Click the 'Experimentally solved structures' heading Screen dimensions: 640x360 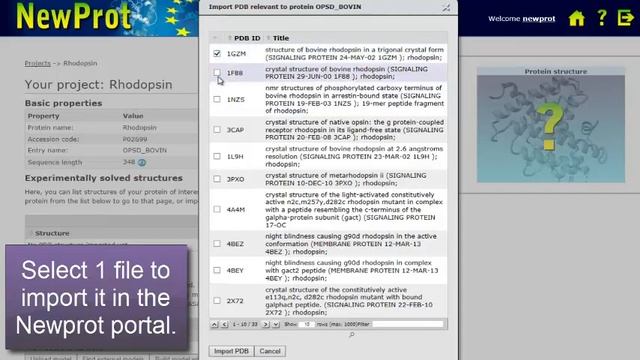[104, 178]
